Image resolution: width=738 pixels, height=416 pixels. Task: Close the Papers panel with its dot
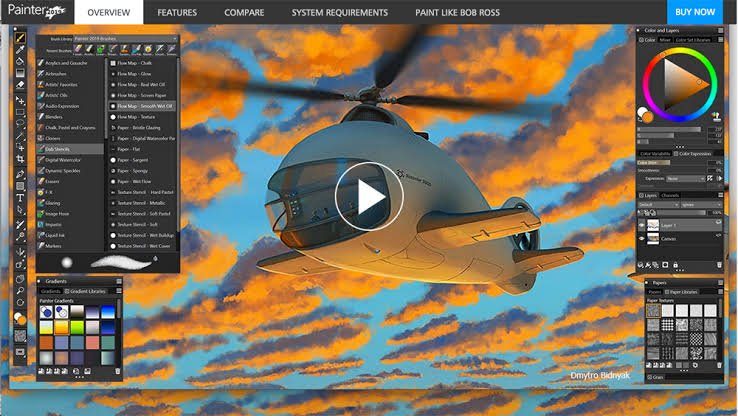coord(648,282)
